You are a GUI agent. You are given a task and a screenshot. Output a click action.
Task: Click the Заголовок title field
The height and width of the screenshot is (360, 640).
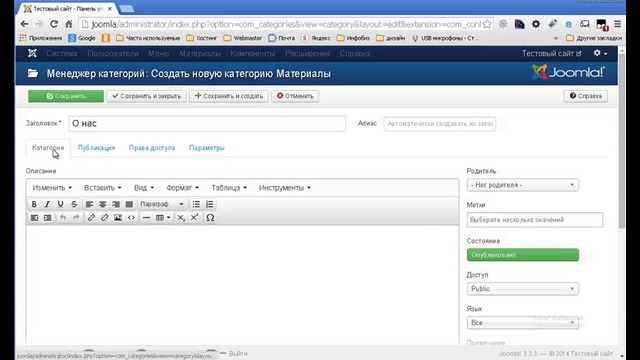tap(207, 124)
